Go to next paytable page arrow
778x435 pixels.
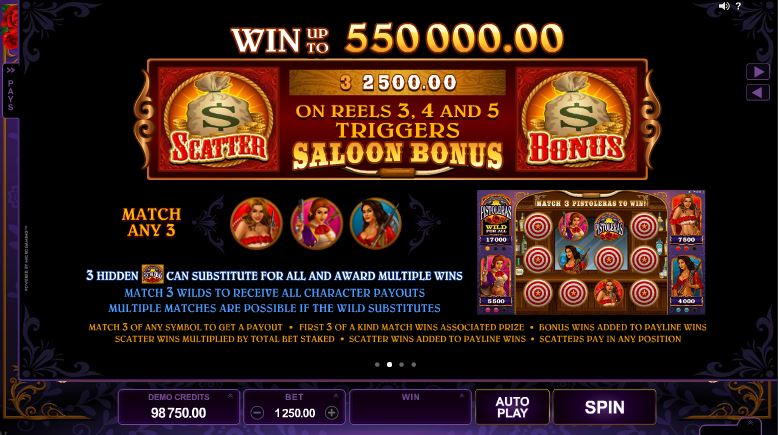[758, 72]
